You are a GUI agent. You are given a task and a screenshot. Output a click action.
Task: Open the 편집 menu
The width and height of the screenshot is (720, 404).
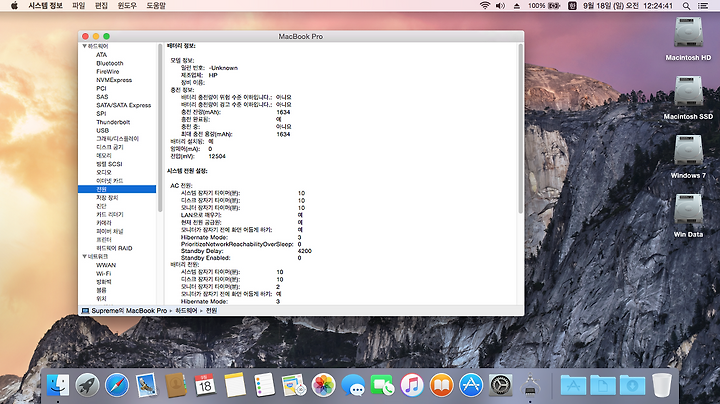tap(101, 6)
